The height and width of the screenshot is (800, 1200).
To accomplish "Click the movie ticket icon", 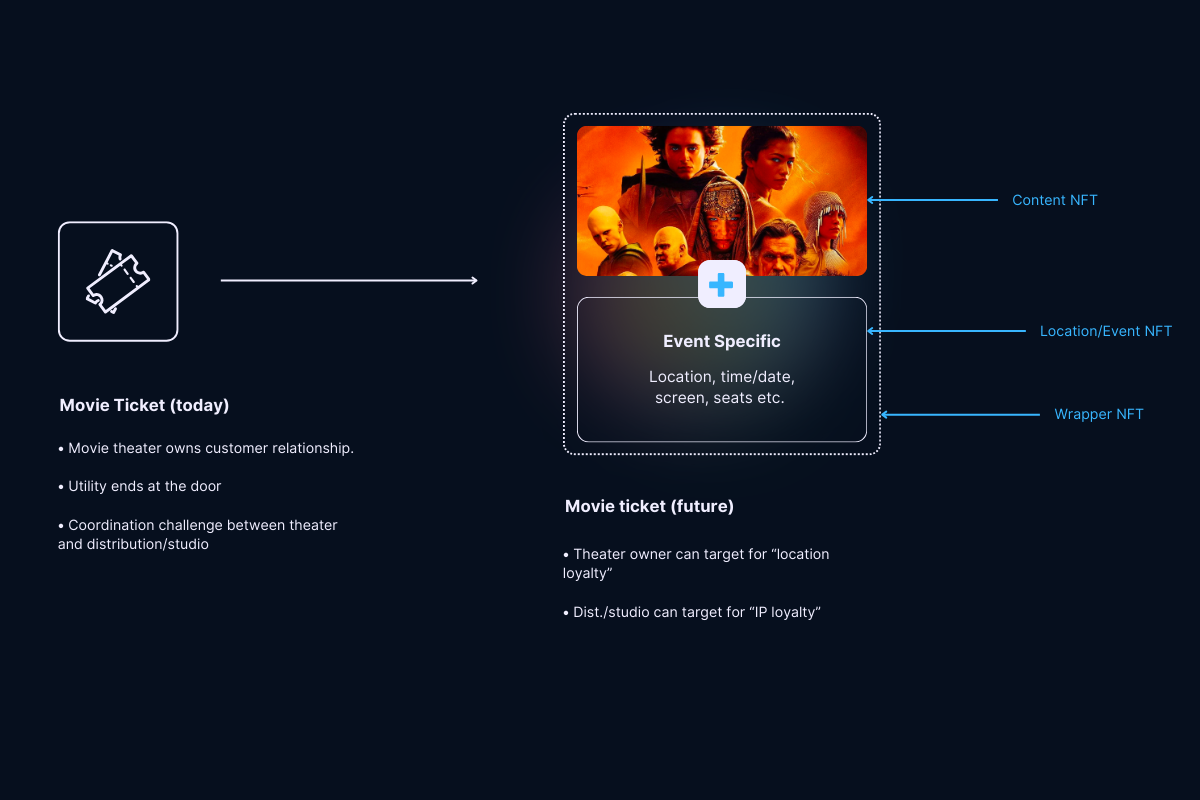I will [118, 282].
